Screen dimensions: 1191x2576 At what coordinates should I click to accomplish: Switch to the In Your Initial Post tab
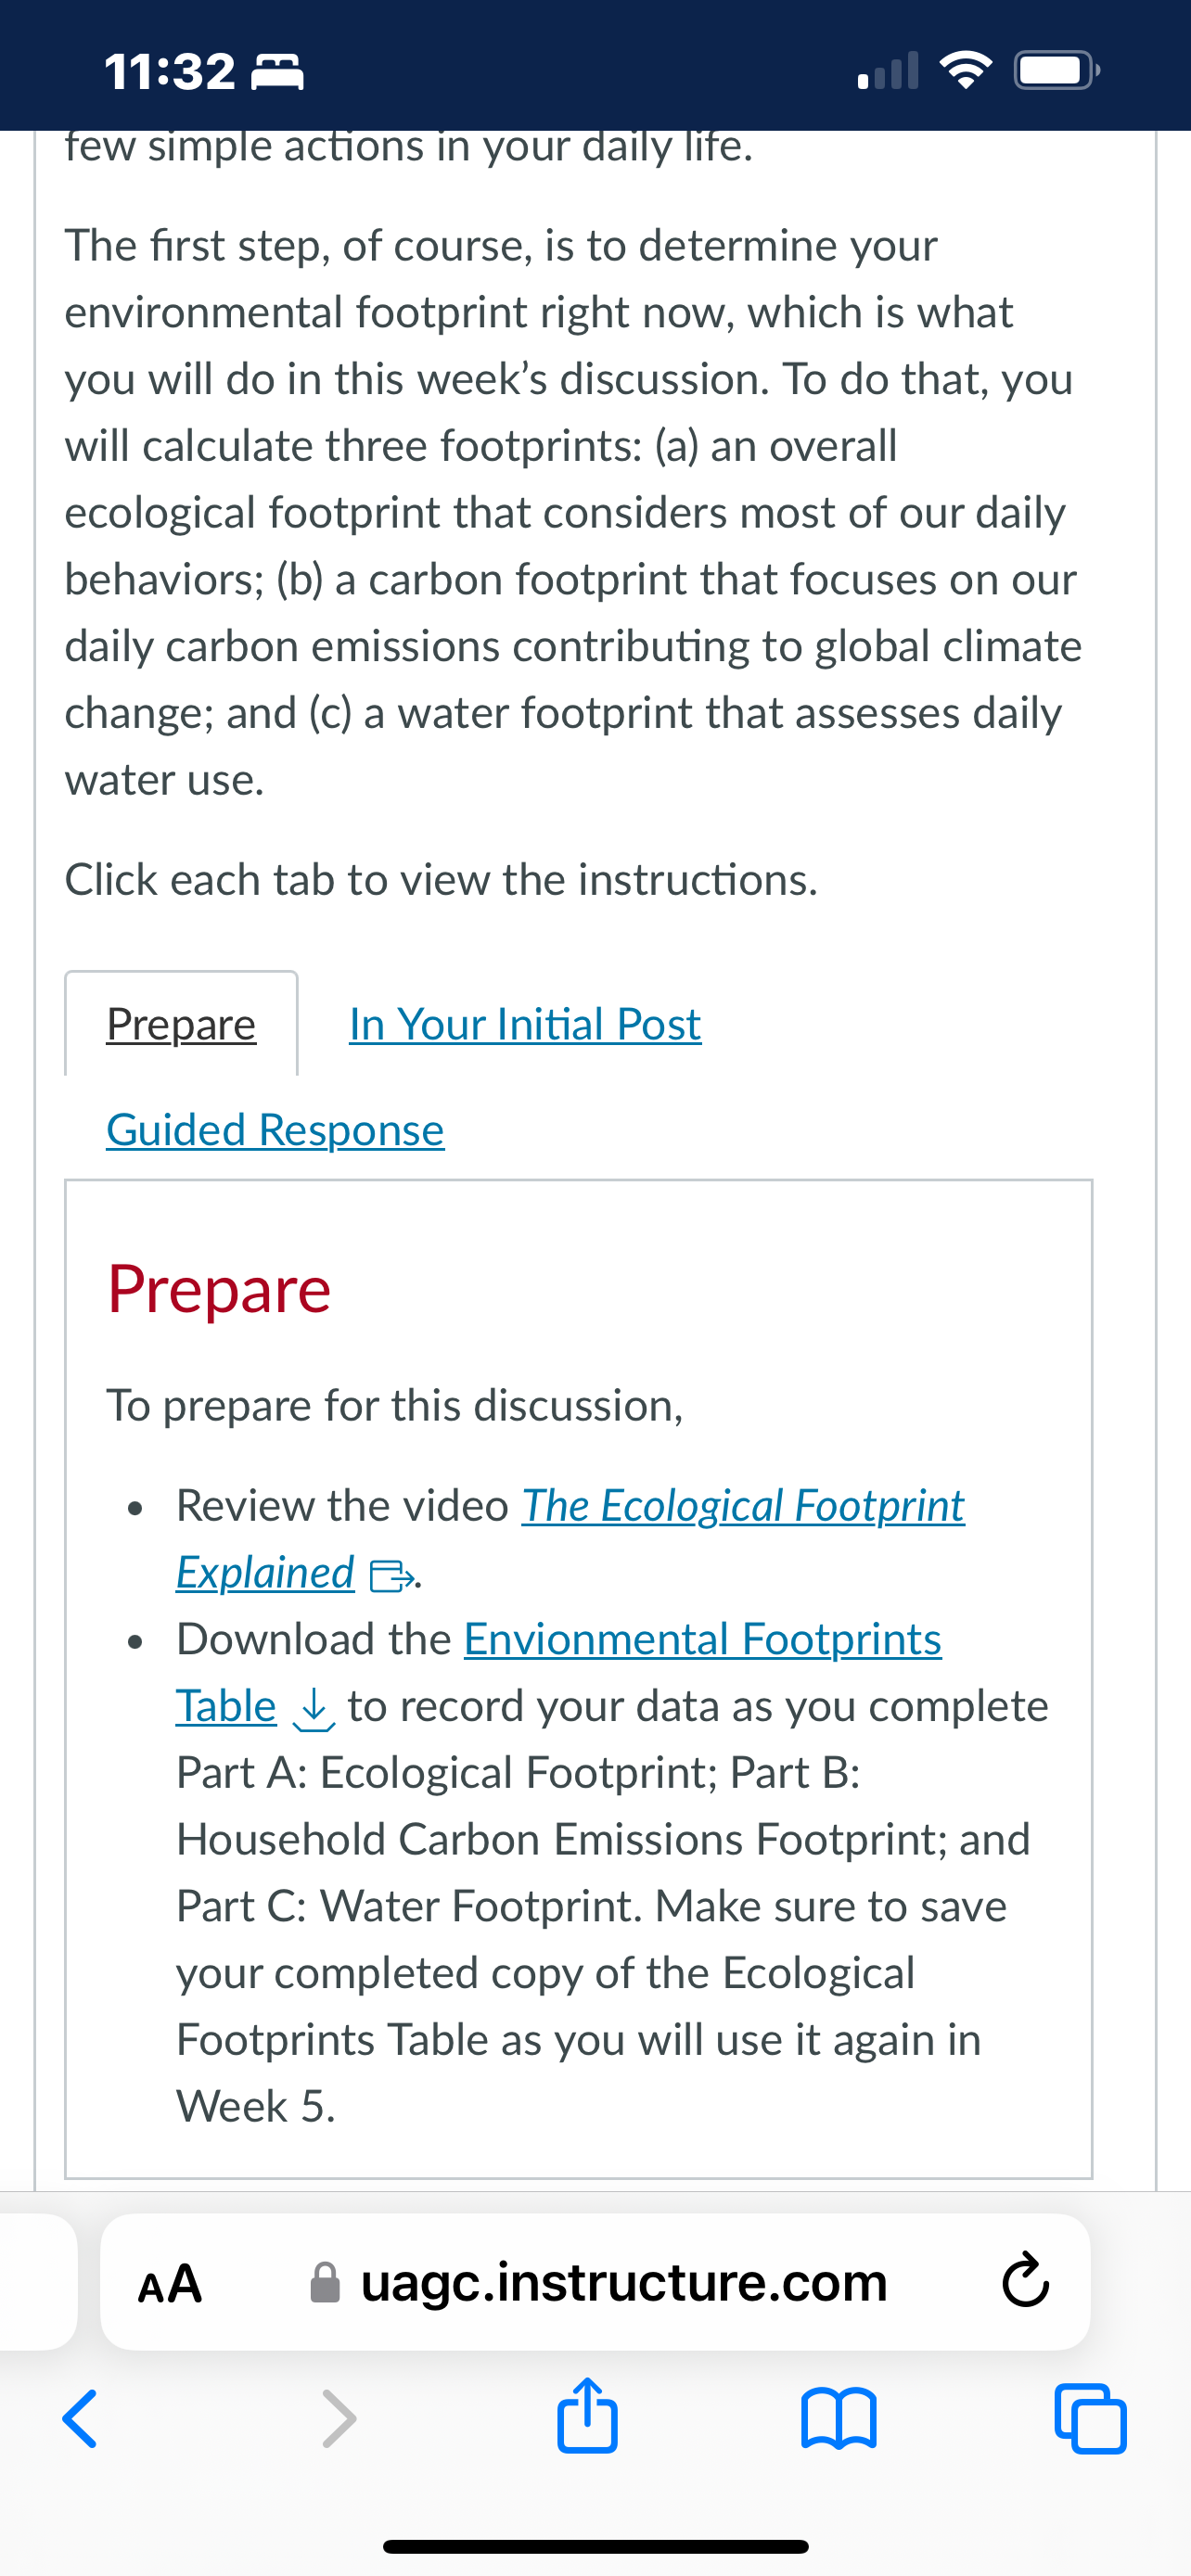pyautogui.click(x=525, y=1024)
